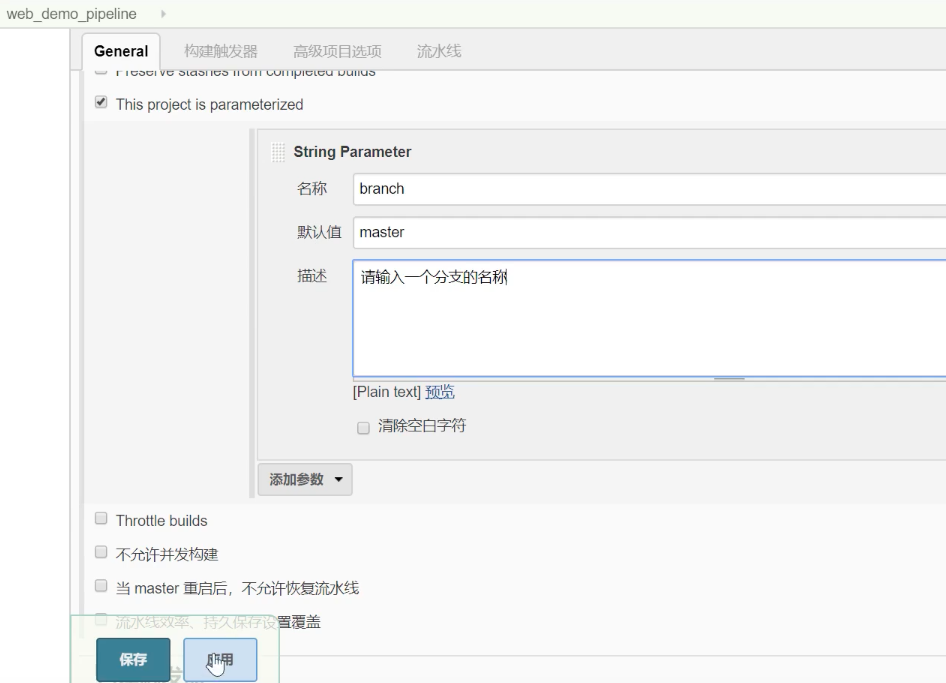Check 不允许并发构建 option
Screen dimensions: 946x683
click(101, 552)
